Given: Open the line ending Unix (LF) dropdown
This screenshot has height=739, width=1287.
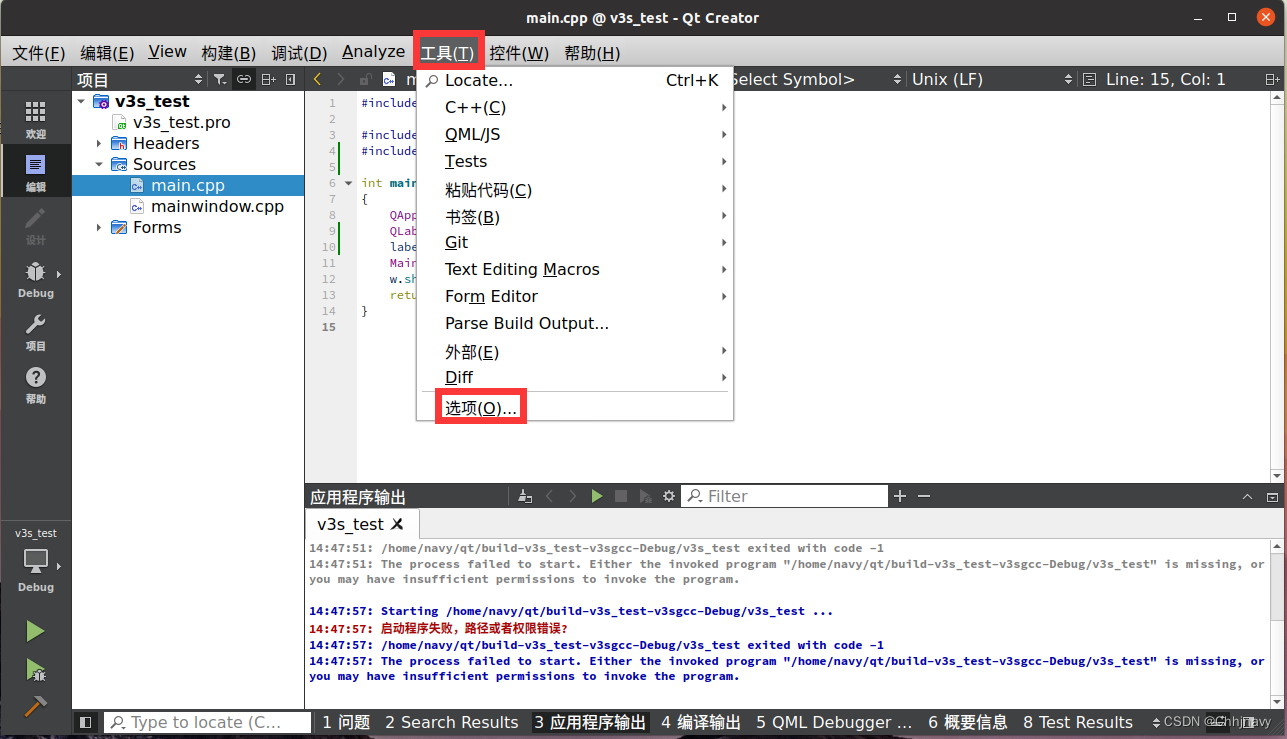Looking at the screenshot, I should point(992,79).
